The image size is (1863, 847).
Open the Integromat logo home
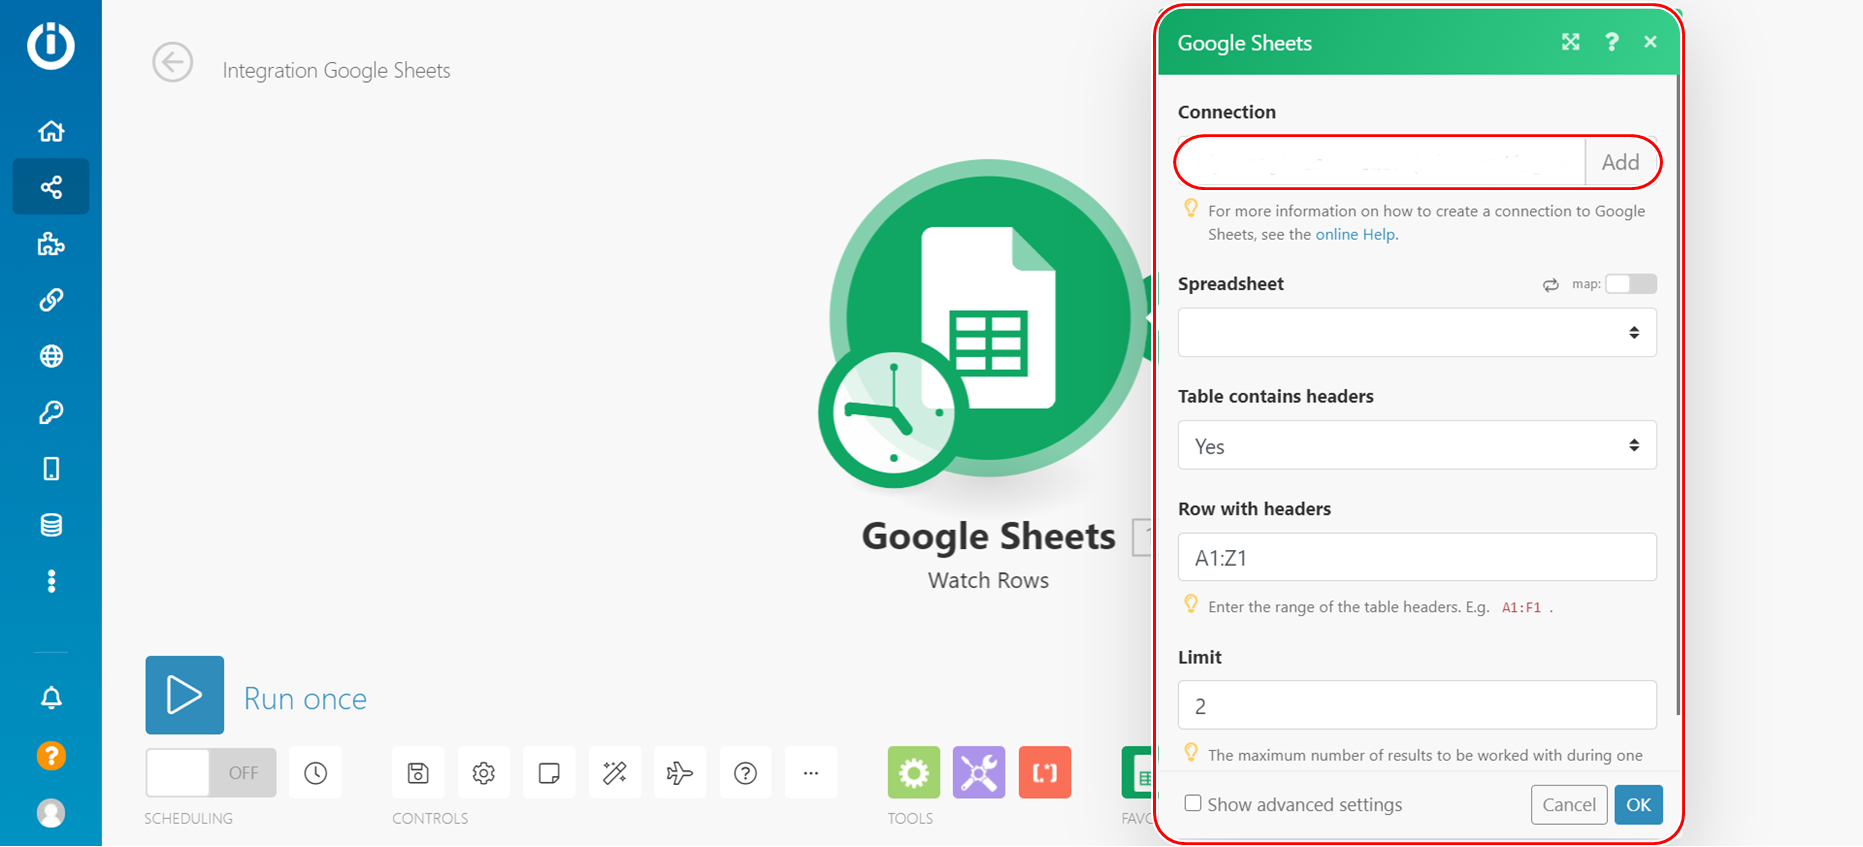click(x=51, y=45)
